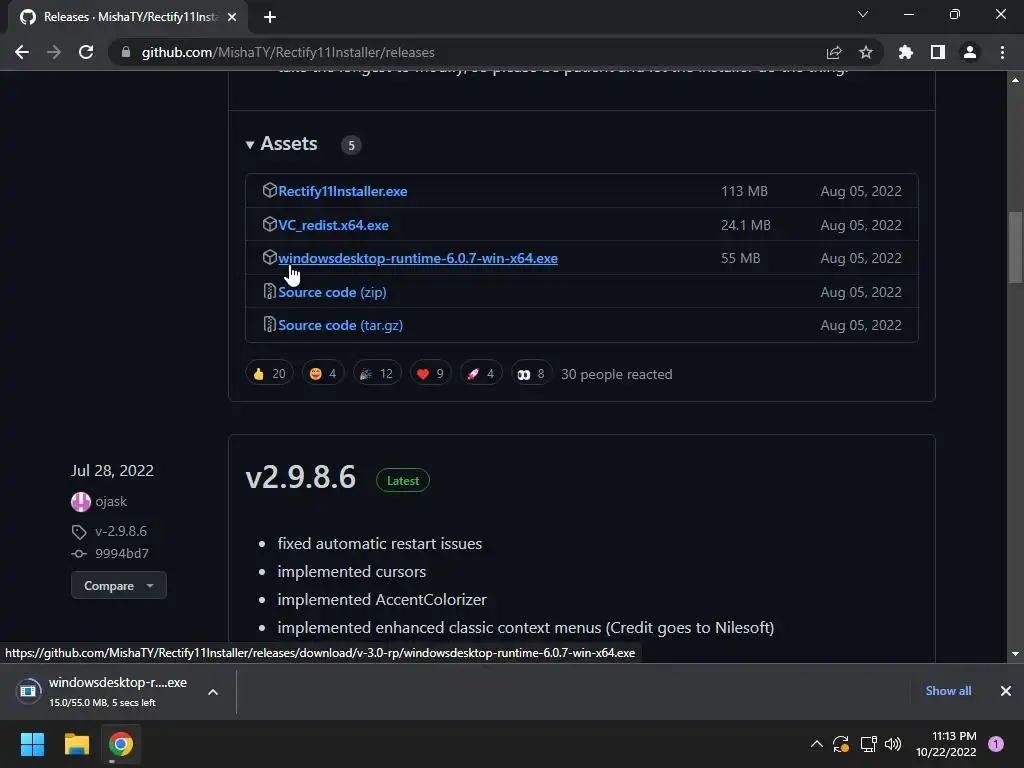This screenshot has height=768, width=1024.
Task: Click the package icon beside VC_redist.x64.exe
Action: pyautogui.click(x=269, y=224)
